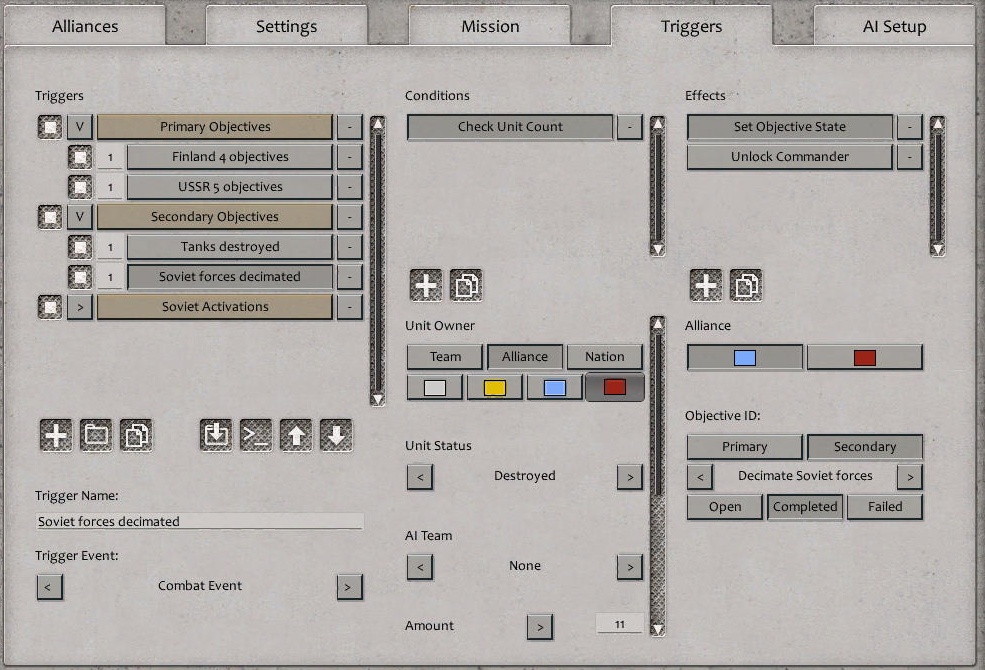Viewport: 985px width, 670px height.
Task: Add a new trigger folder
Action: (96, 435)
